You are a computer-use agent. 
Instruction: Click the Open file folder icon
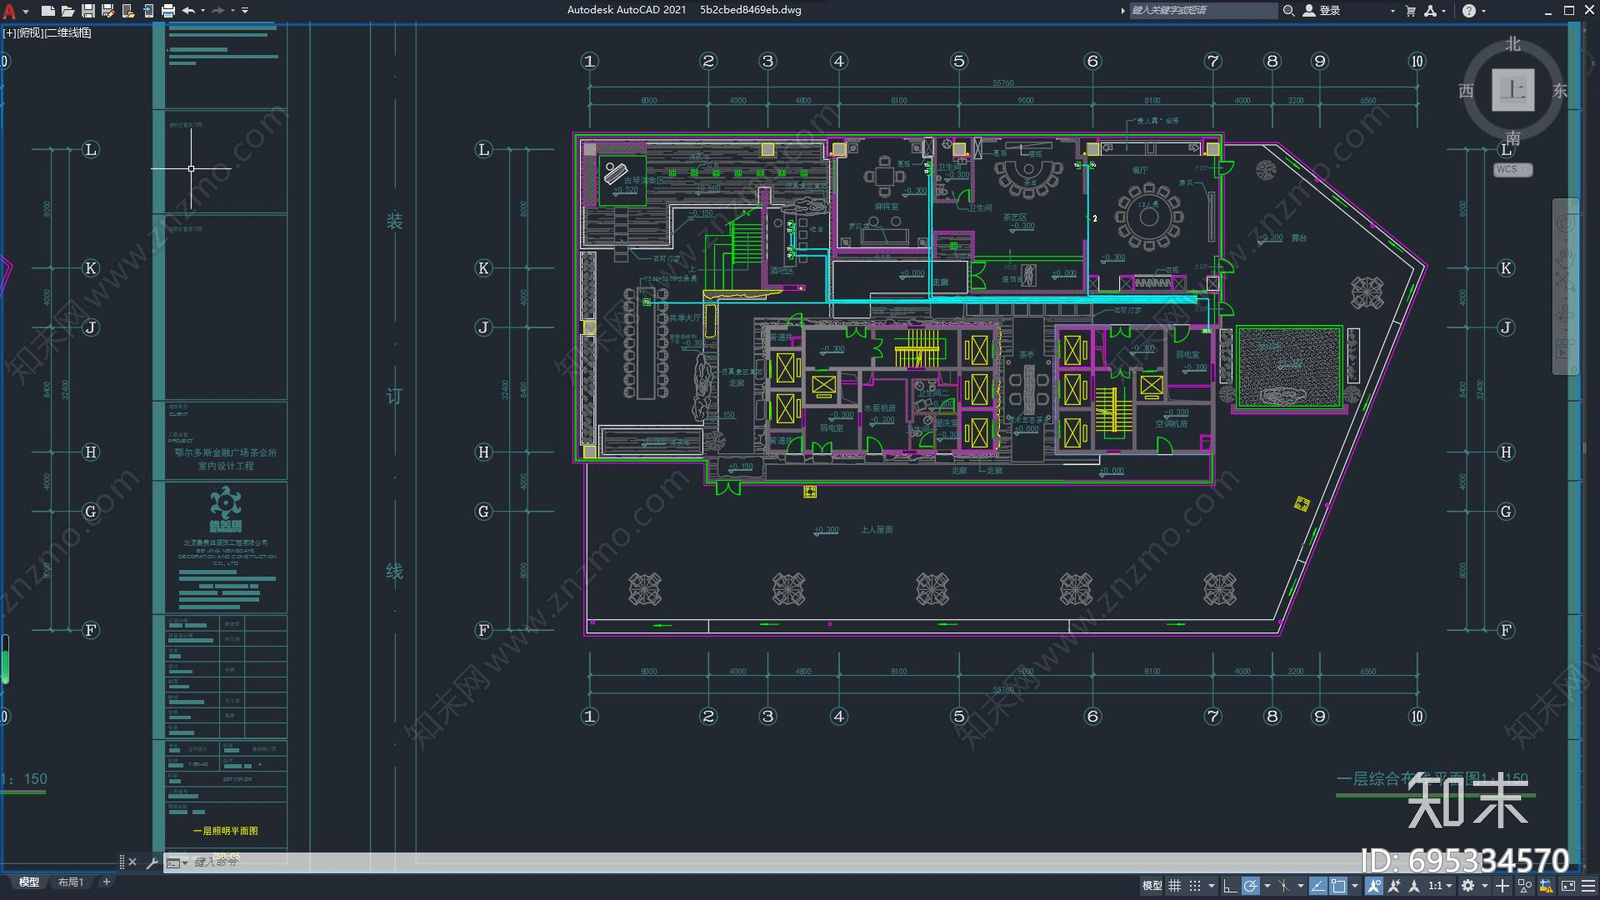[x=68, y=11]
